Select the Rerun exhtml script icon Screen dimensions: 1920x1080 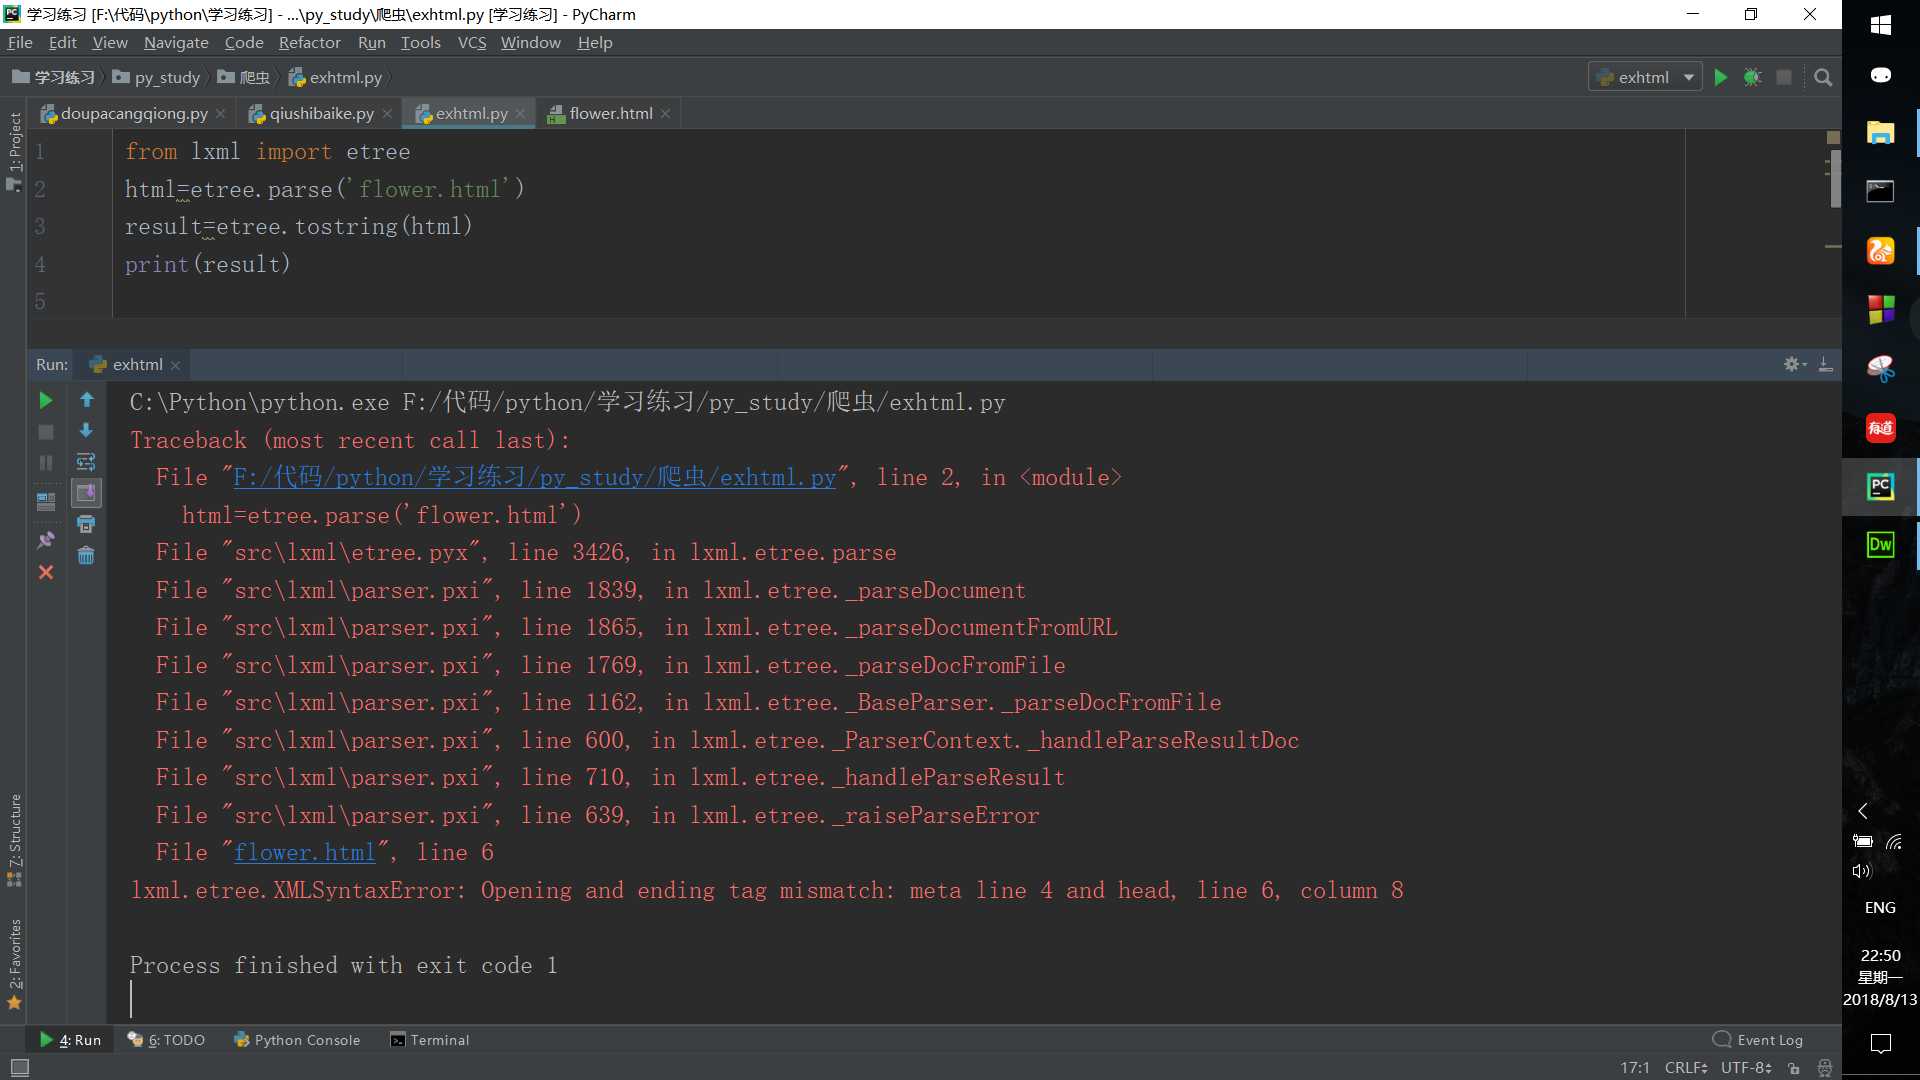[44, 400]
